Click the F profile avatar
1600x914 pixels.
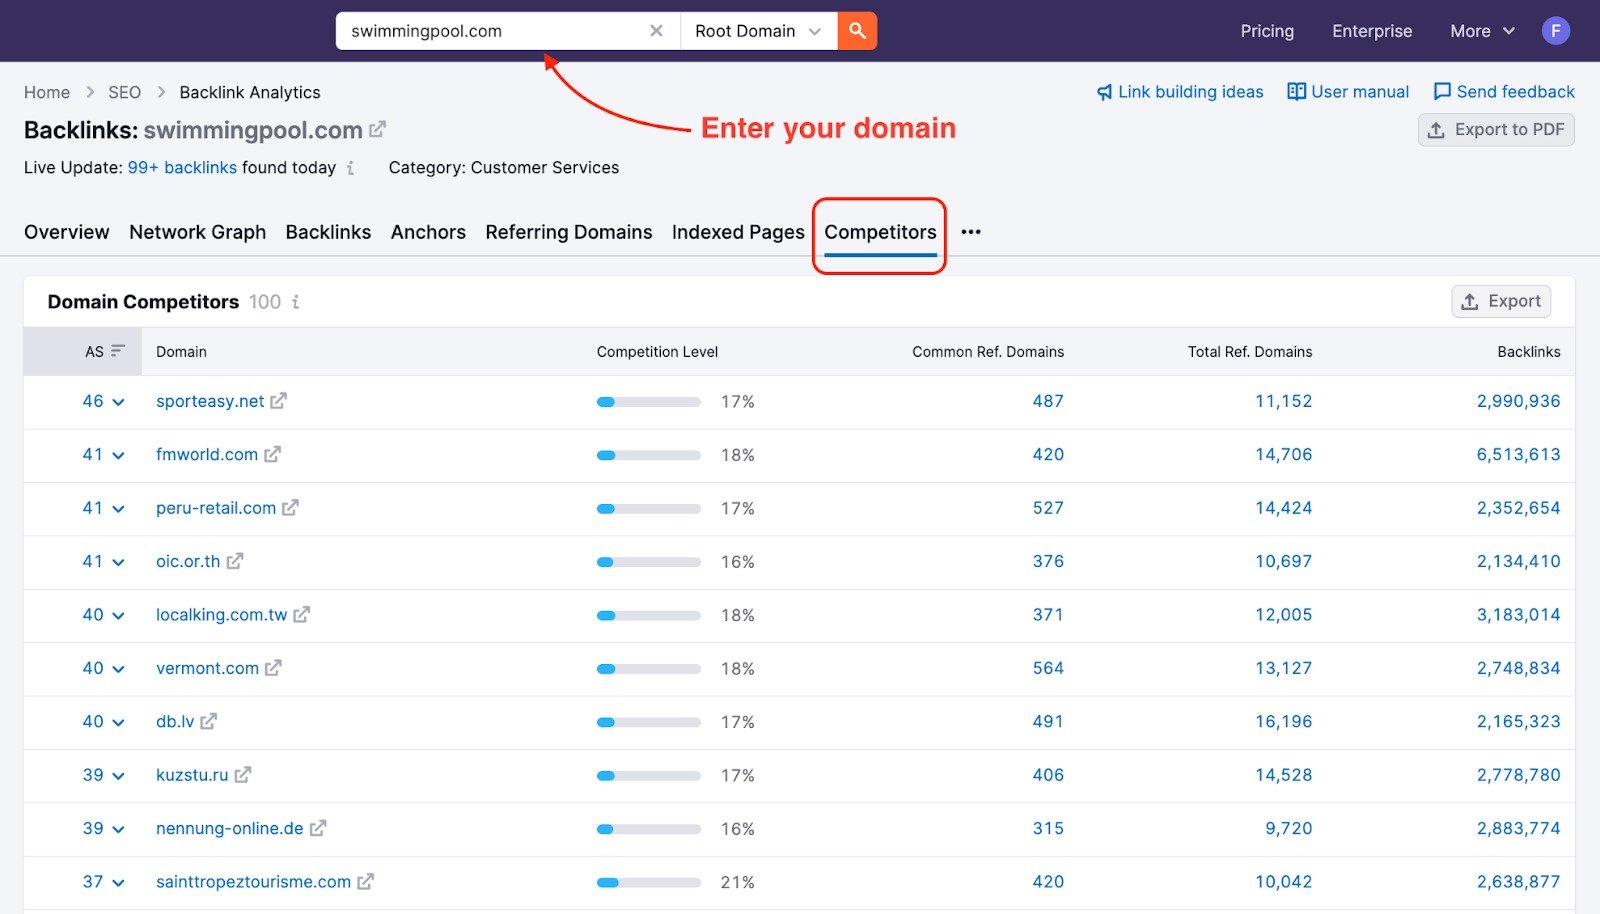pos(1555,30)
